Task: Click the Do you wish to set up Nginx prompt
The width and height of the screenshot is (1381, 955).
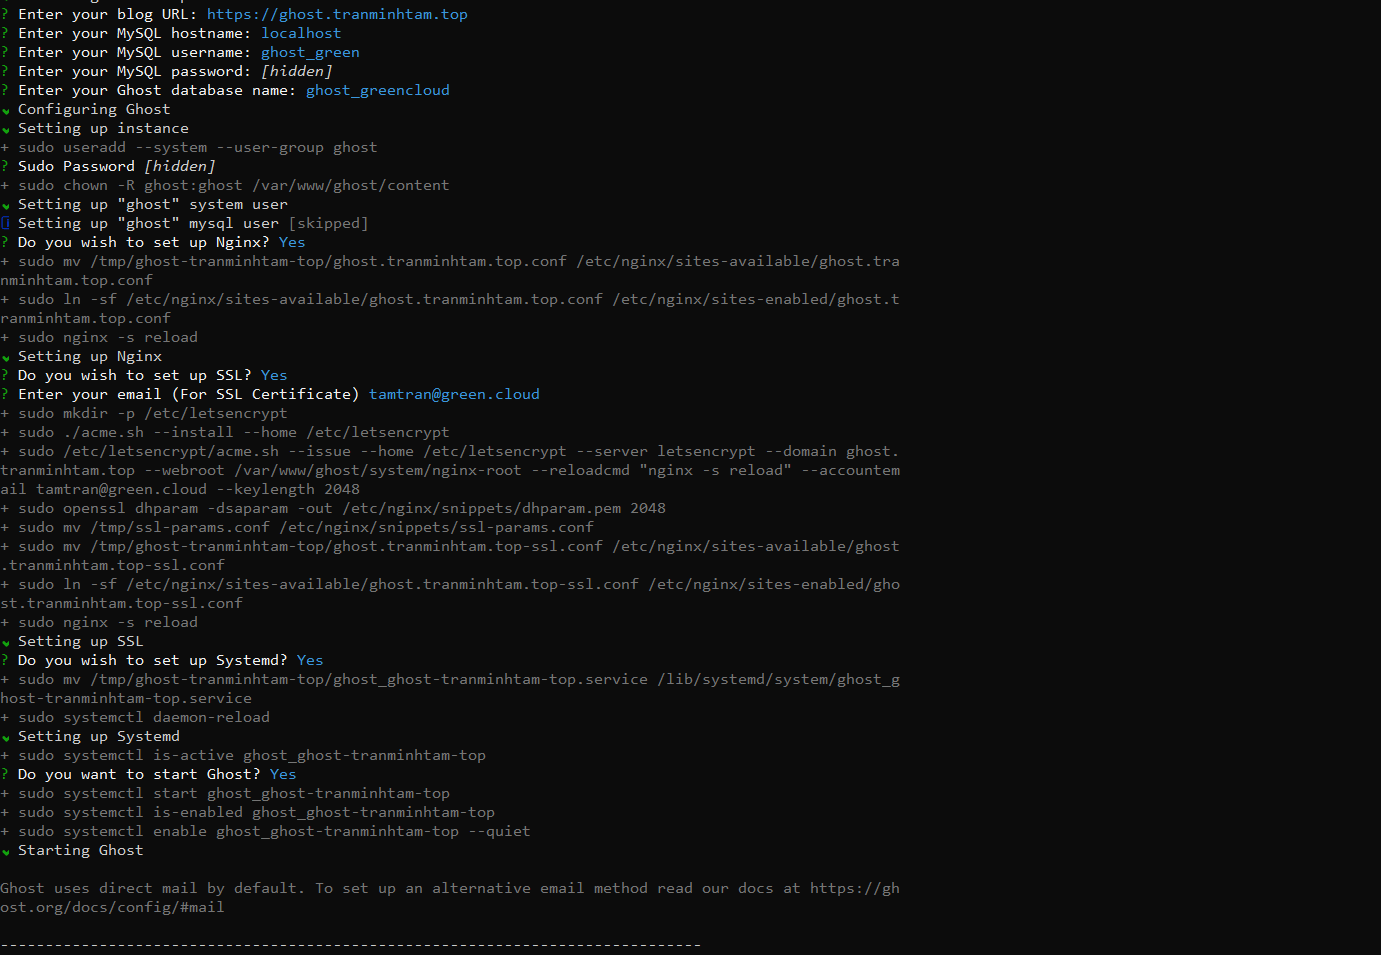Action: click(x=144, y=242)
